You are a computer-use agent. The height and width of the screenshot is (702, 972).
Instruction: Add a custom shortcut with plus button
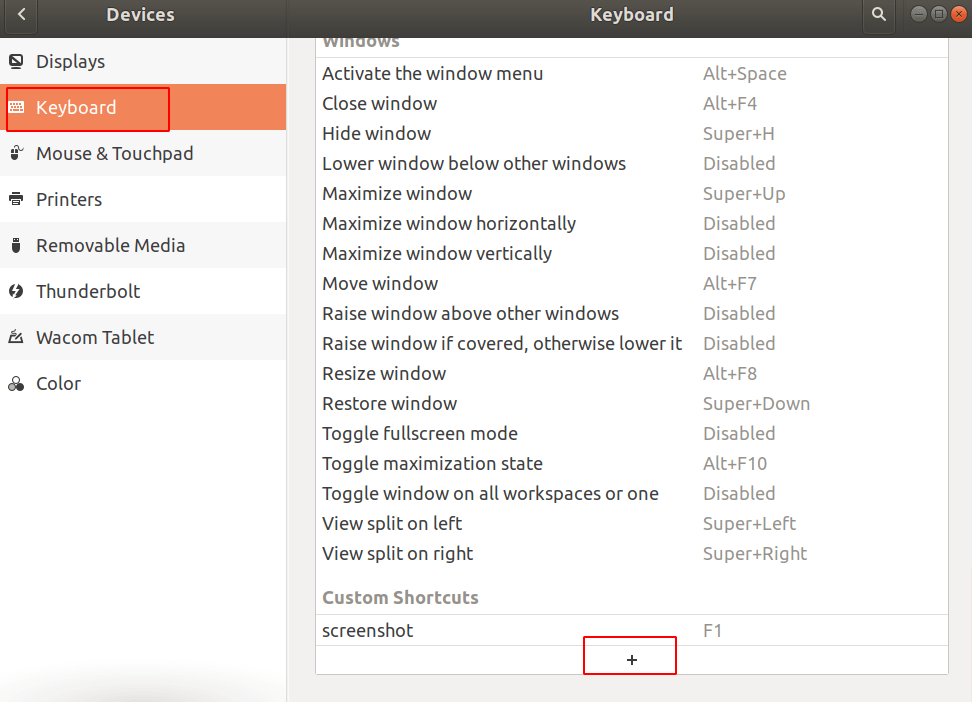tap(631, 660)
